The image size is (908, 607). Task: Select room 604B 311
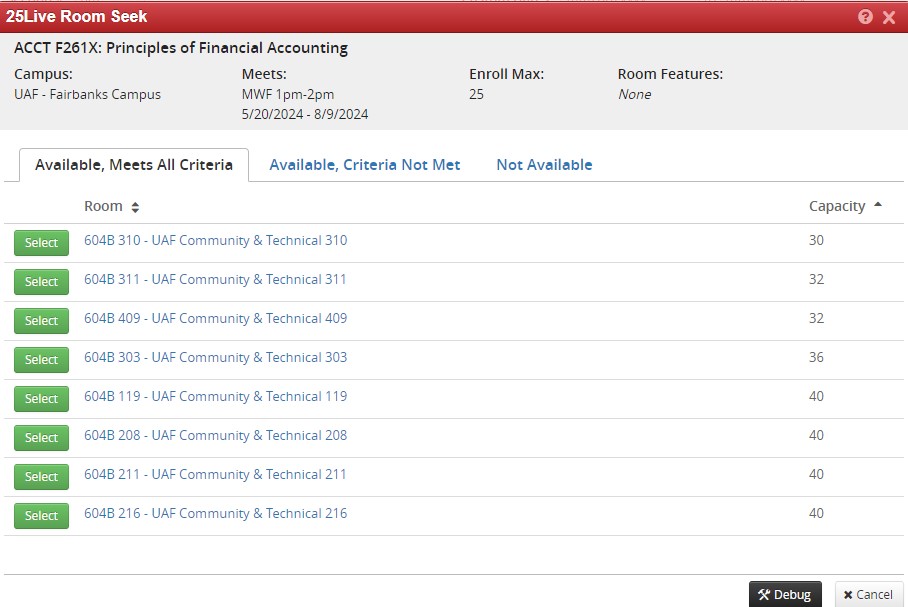pos(41,282)
